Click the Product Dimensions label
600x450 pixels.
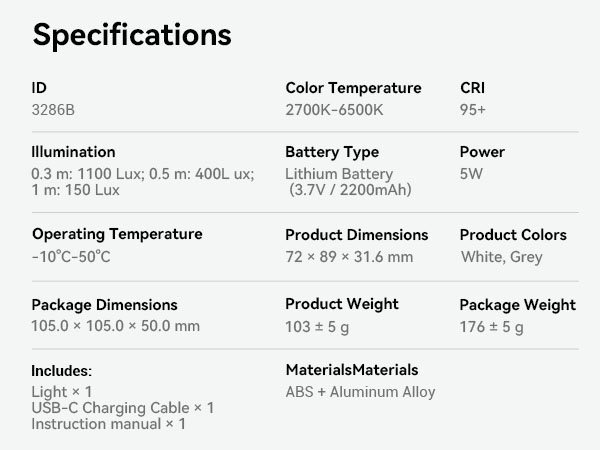click(x=356, y=235)
